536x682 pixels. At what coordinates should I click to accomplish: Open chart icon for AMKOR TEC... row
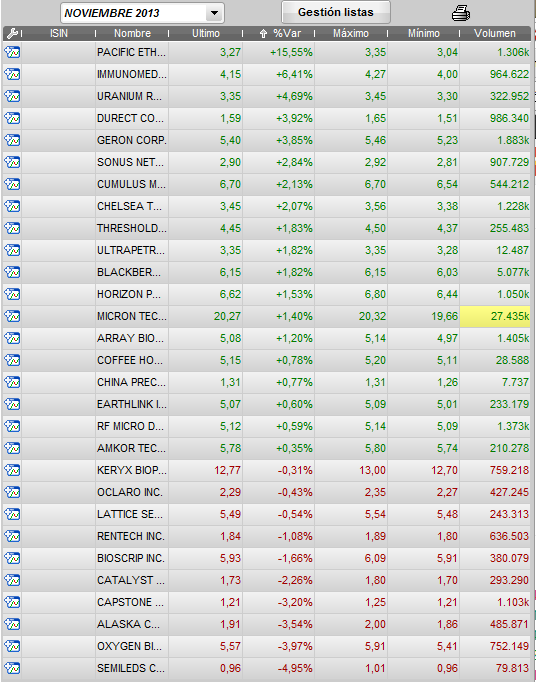pos(12,448)
